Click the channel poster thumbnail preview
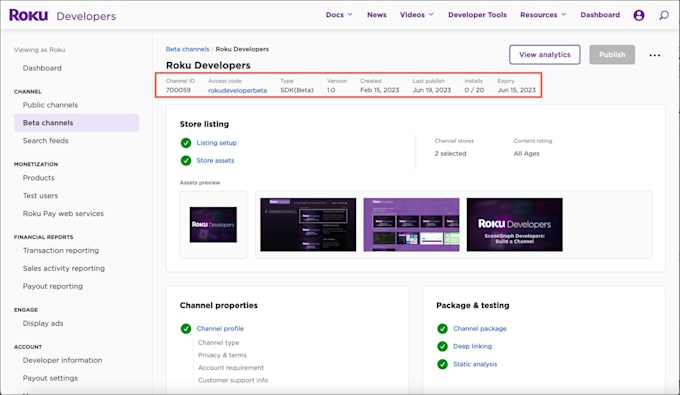680x395 pixels. 213,225
